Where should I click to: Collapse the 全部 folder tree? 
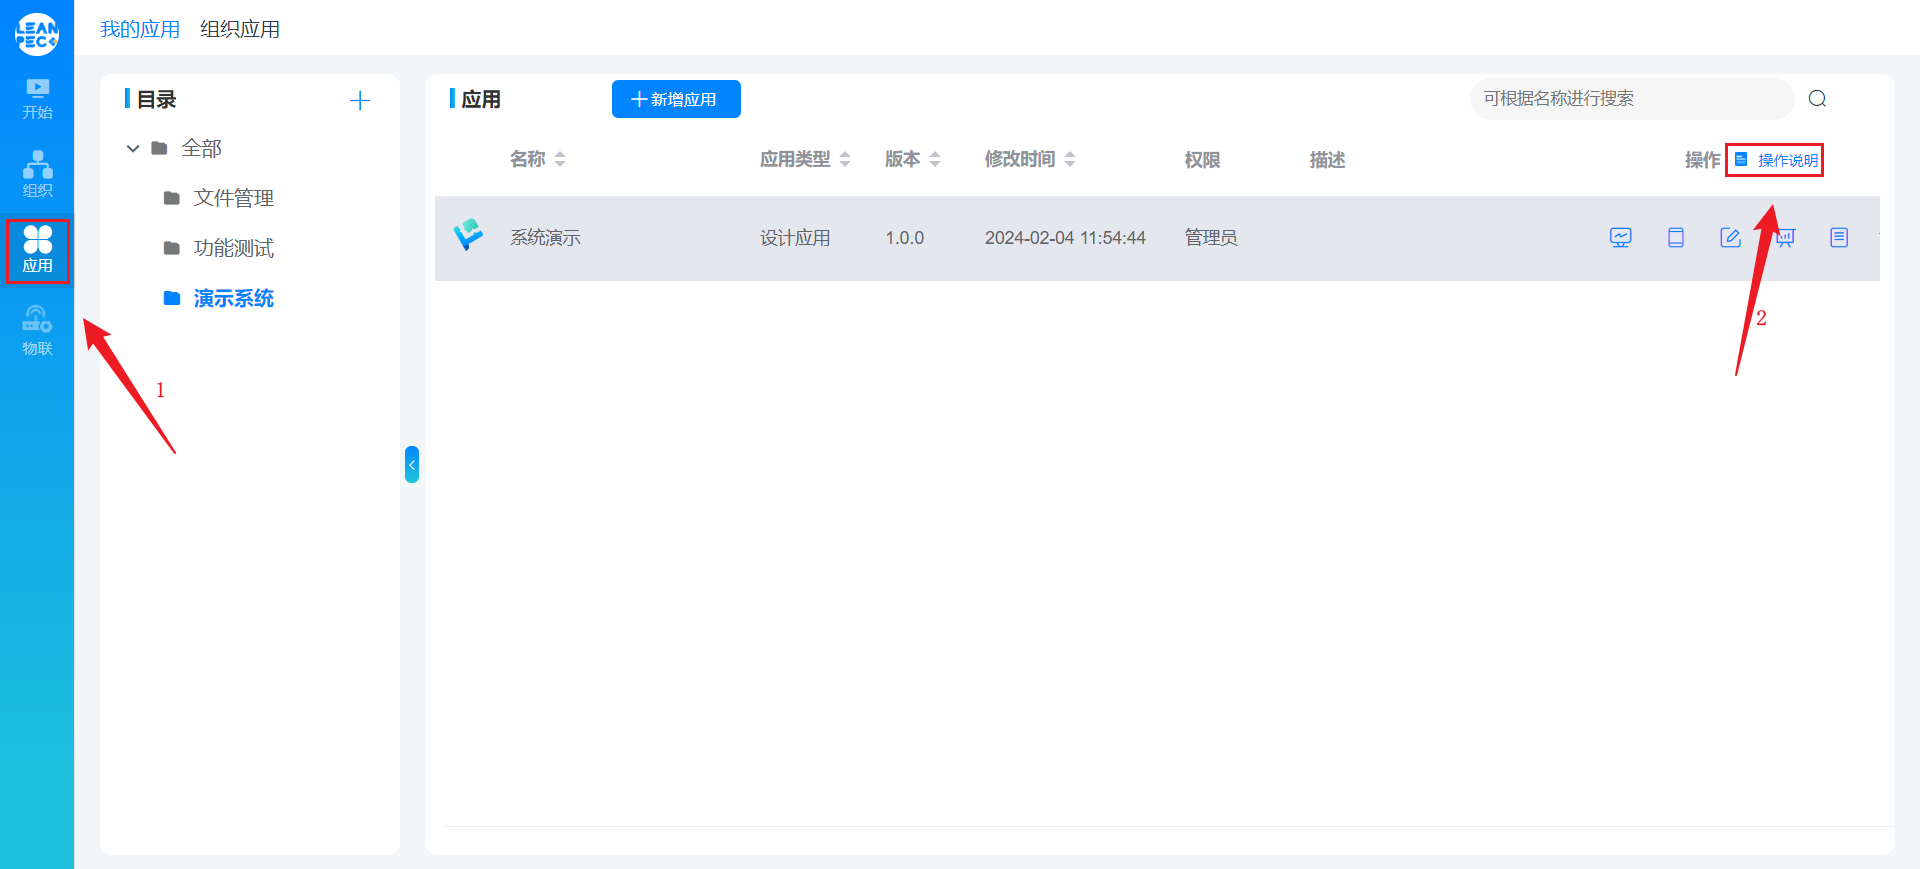tap(133, 148)
